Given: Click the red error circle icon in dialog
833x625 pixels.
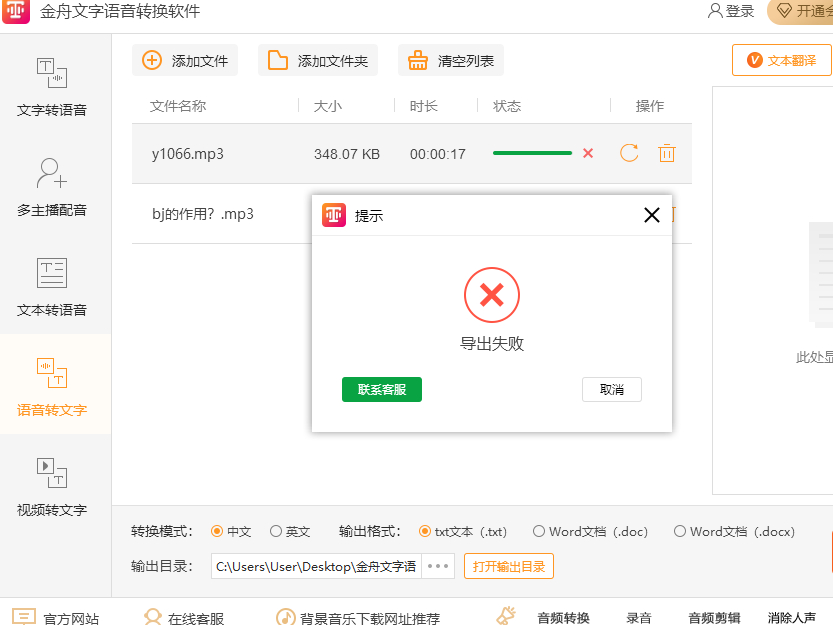Looking at the screenshot, I should (492, 295).
